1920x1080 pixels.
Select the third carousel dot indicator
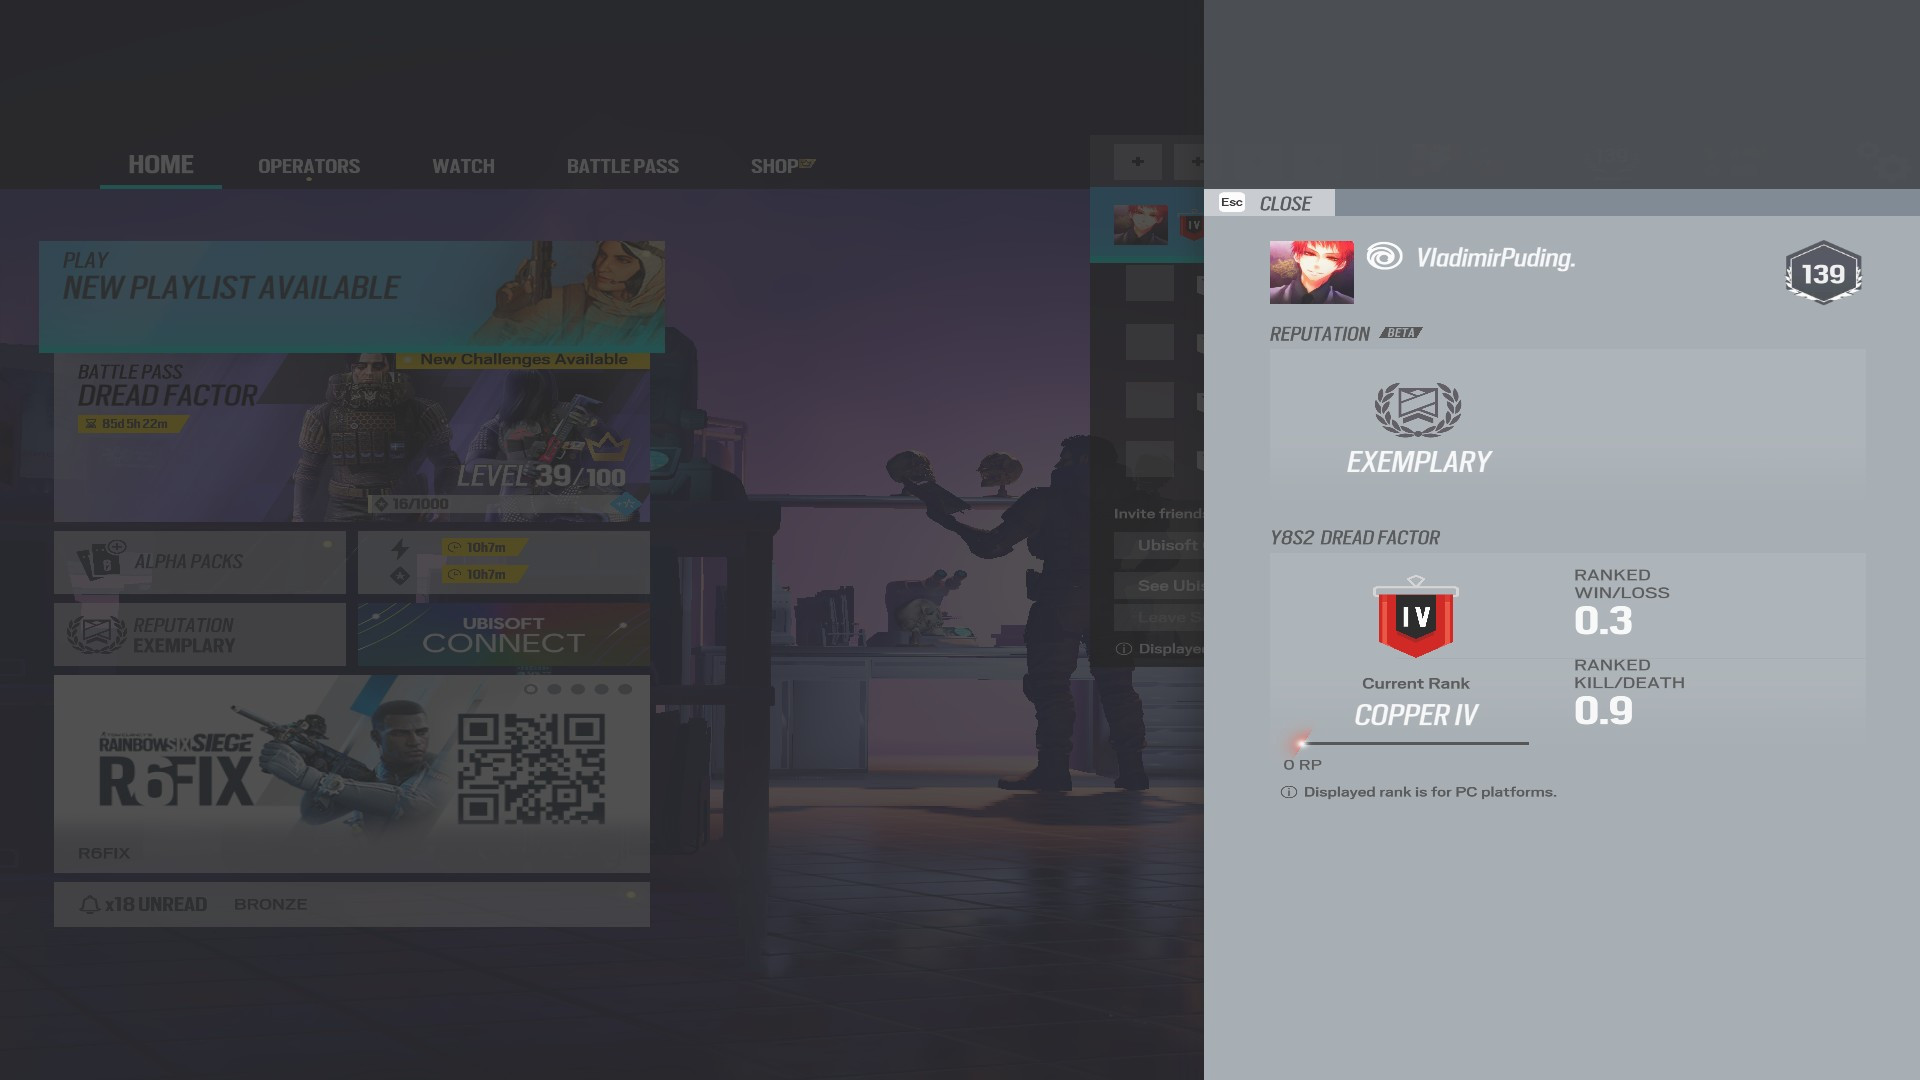click(578, 689)
